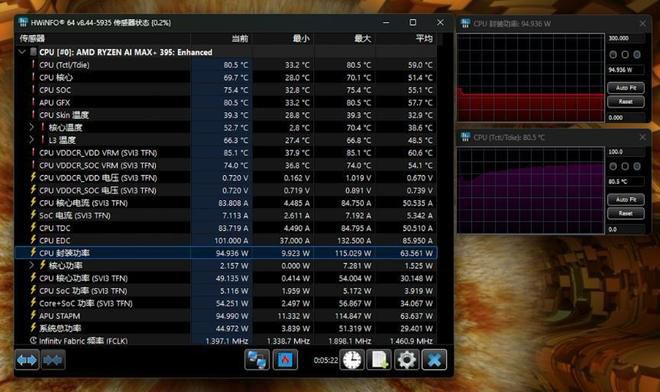This screenshot has height=392, width=660.
Task: Collapse the CPU [#0] AMD RYZEN AI MAX+ 395 group
Action: tap(22, 52)
